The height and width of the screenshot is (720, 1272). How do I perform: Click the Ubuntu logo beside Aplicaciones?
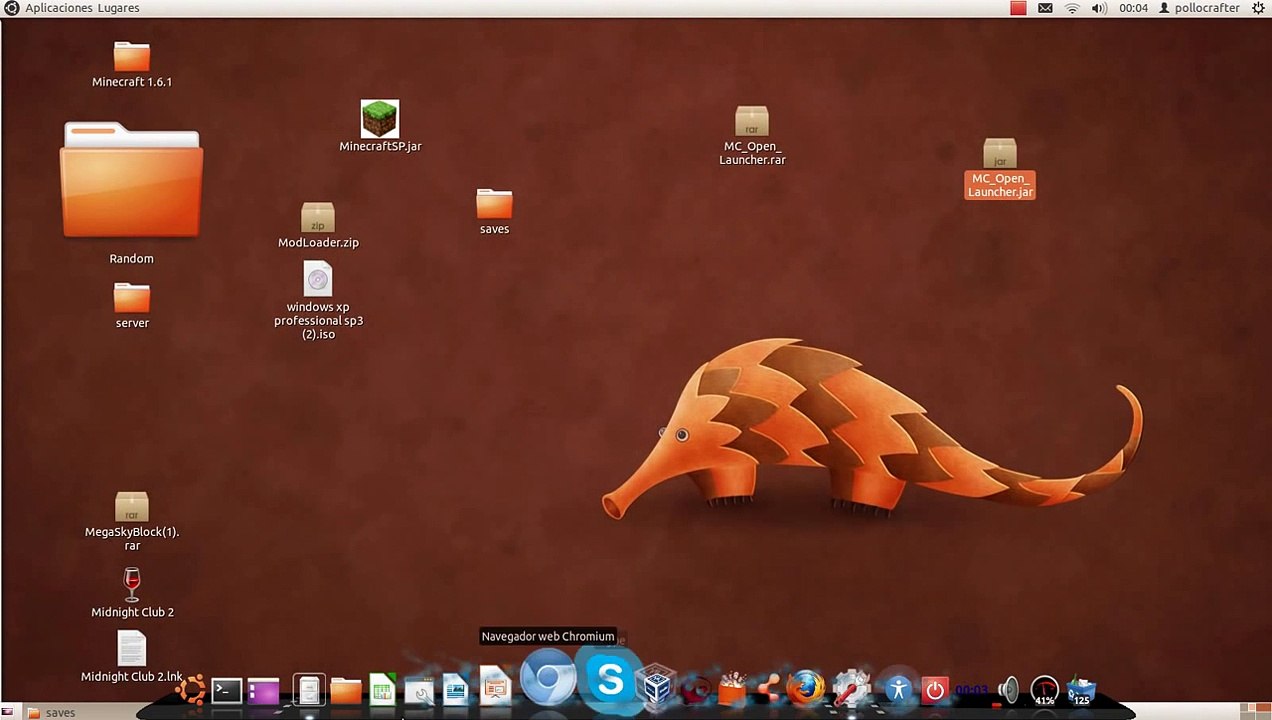tap(12, 8)
